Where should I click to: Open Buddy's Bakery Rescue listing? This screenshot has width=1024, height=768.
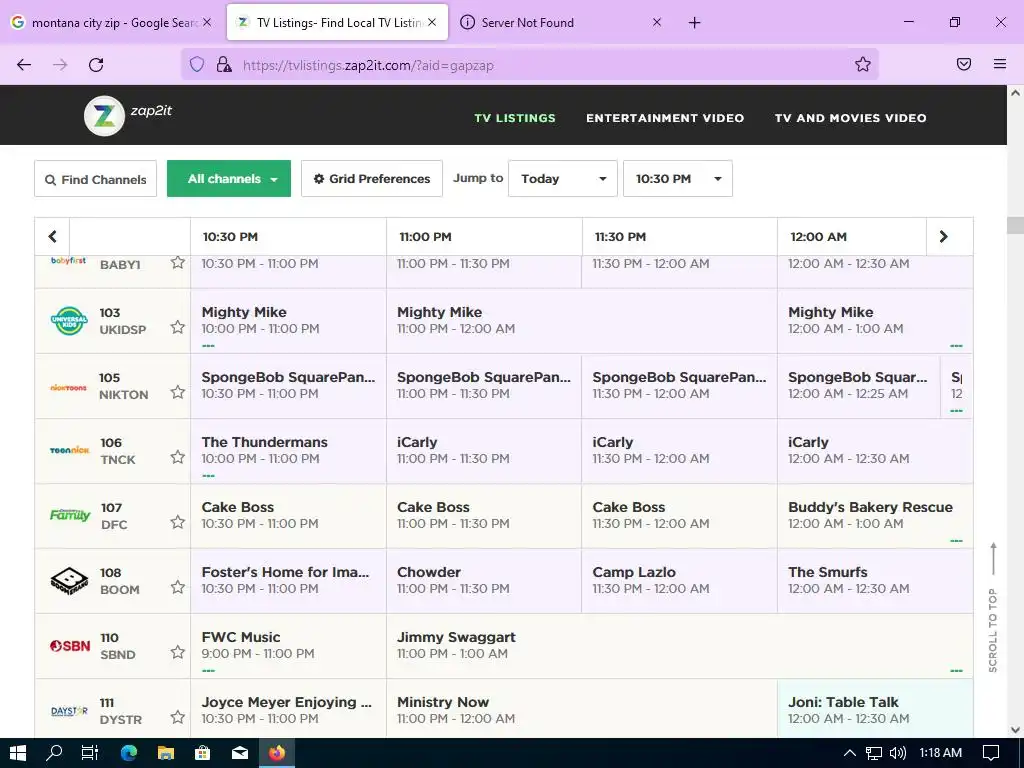point(874,515)
